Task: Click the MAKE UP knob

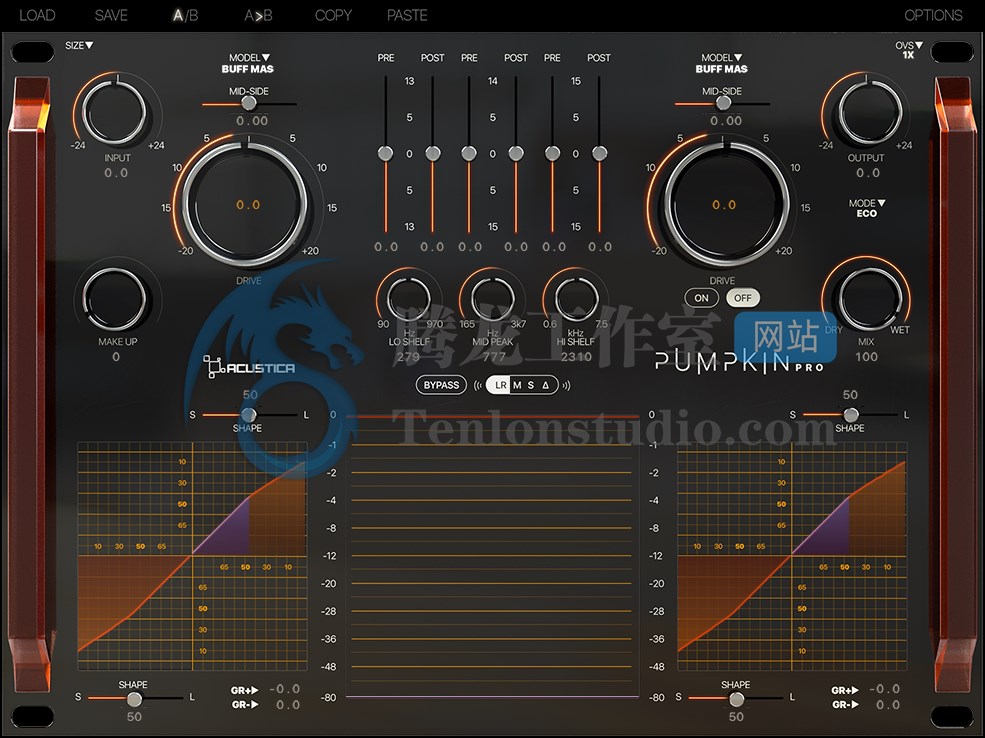Action: [x=116, y=300]
